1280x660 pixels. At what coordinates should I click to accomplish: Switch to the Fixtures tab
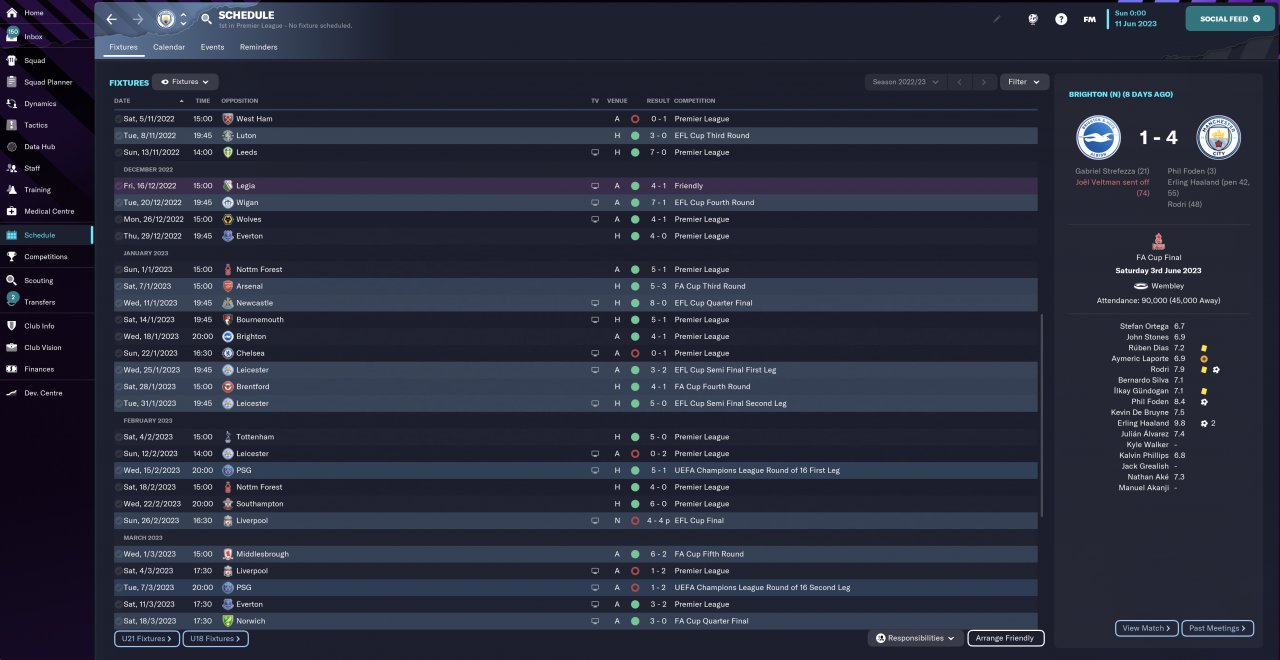coord(123,47)
